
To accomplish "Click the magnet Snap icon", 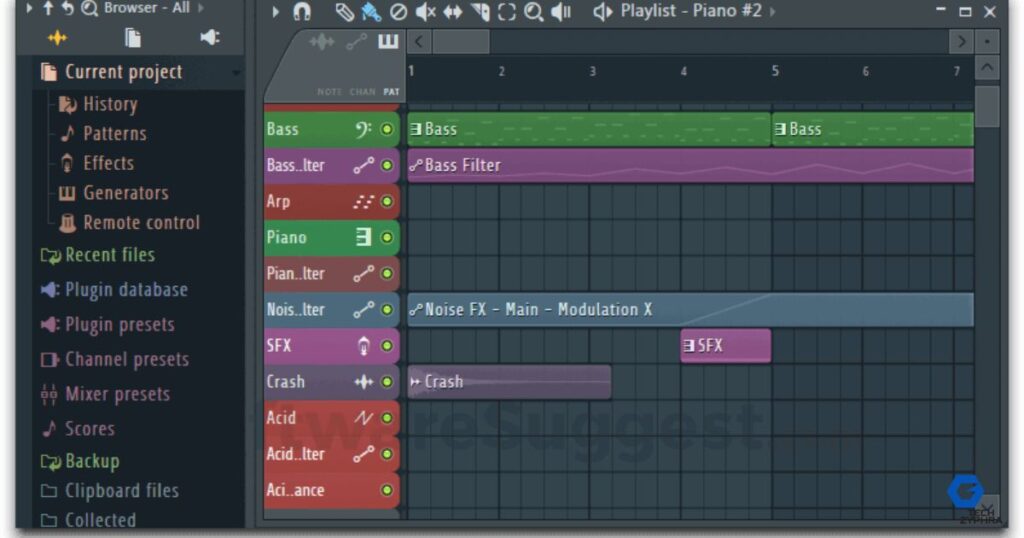I will pos(302,12).
